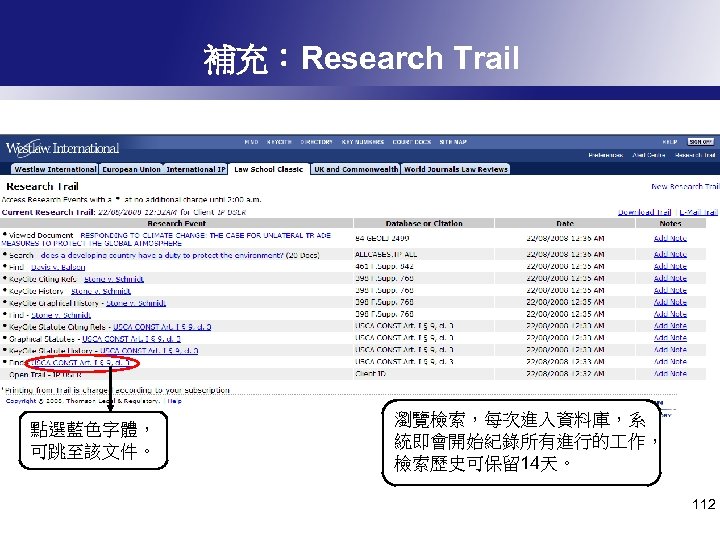Add Note for Find Stone v. Schmidt row
Image resolution: width=720 pixels, height=540 pixels.
(670, 314)
